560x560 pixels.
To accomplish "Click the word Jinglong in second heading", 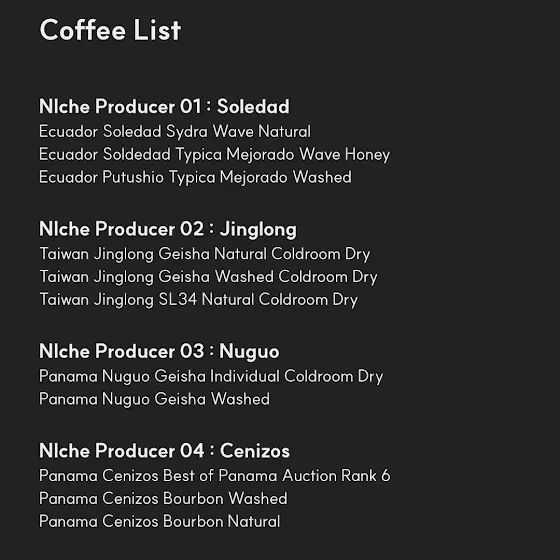I will 258,230.
